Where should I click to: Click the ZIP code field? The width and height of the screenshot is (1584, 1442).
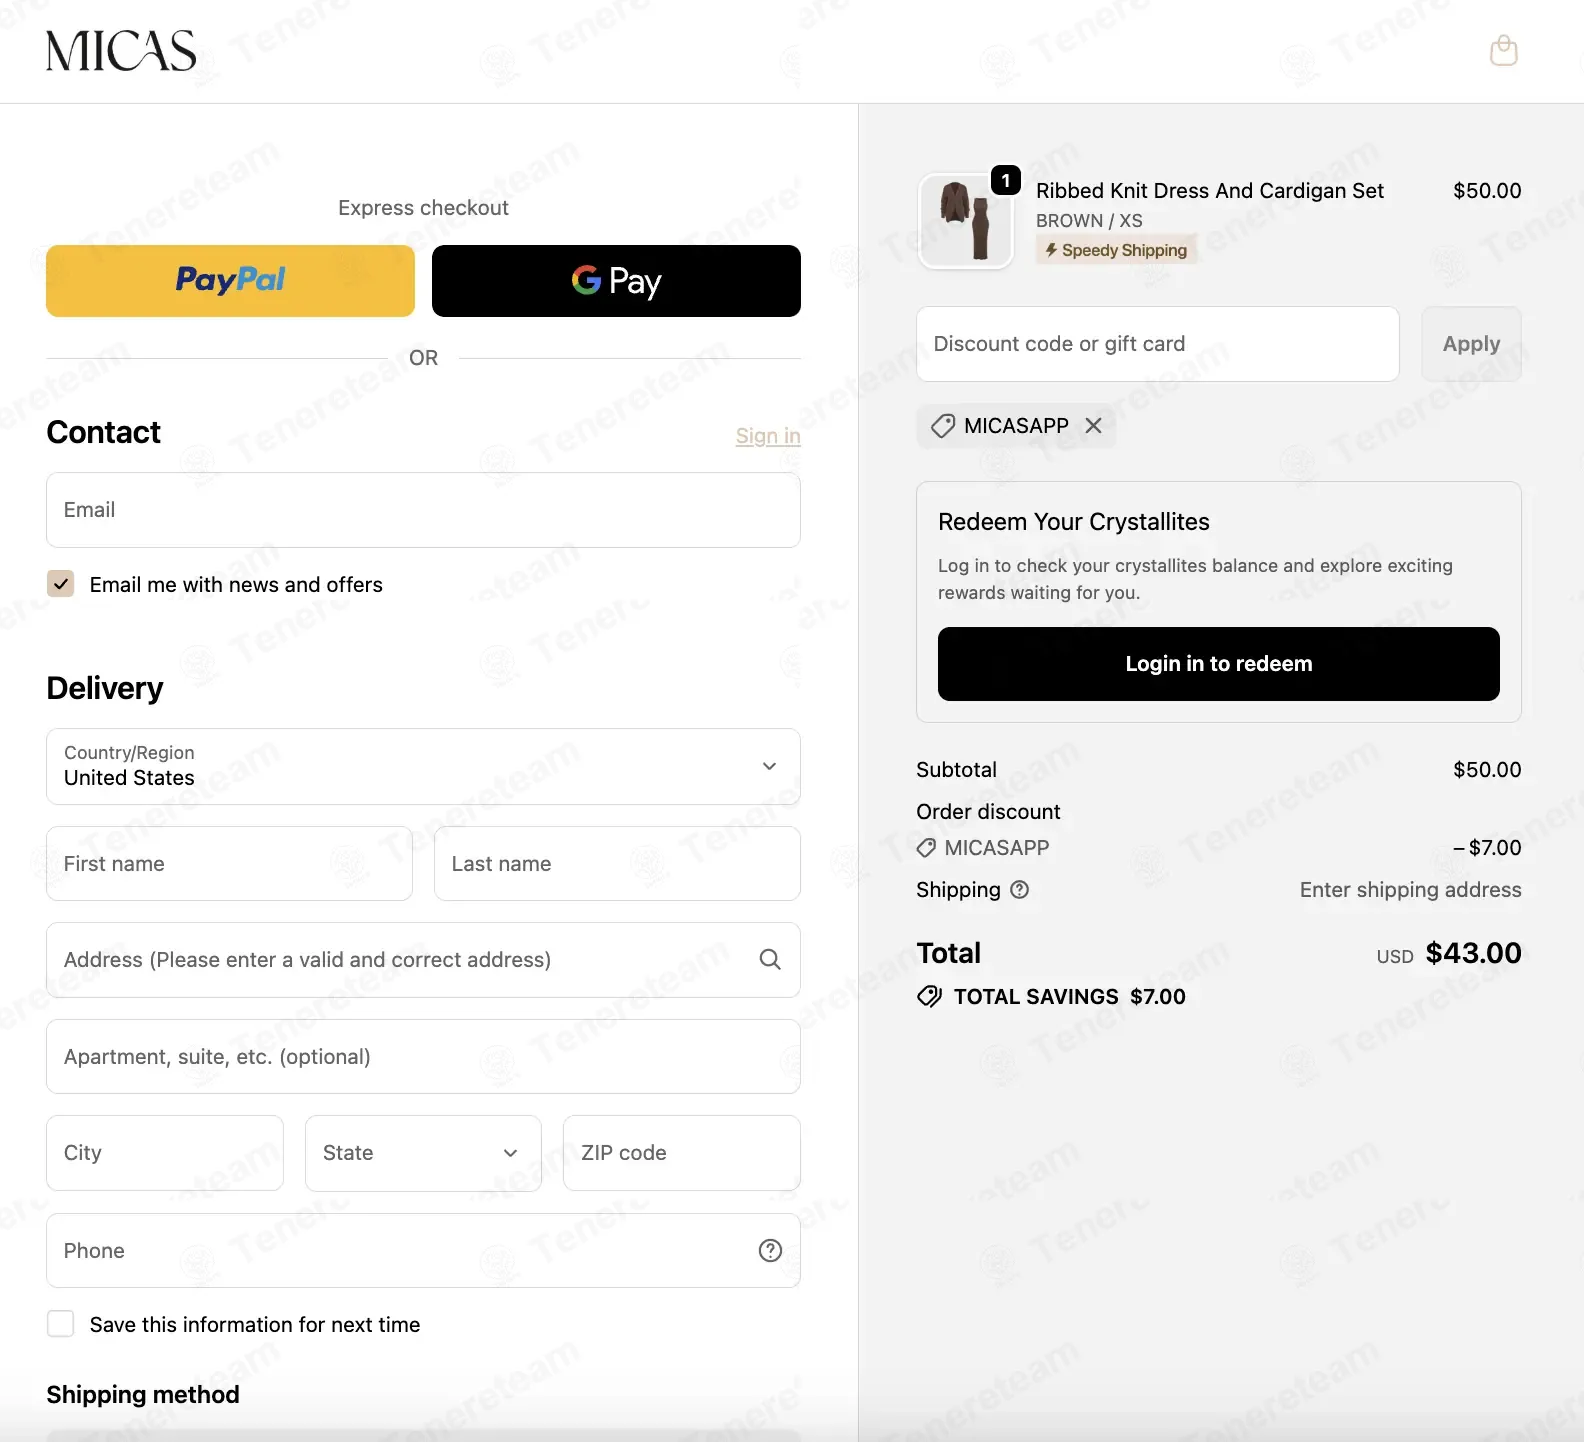click(682, 1153)
